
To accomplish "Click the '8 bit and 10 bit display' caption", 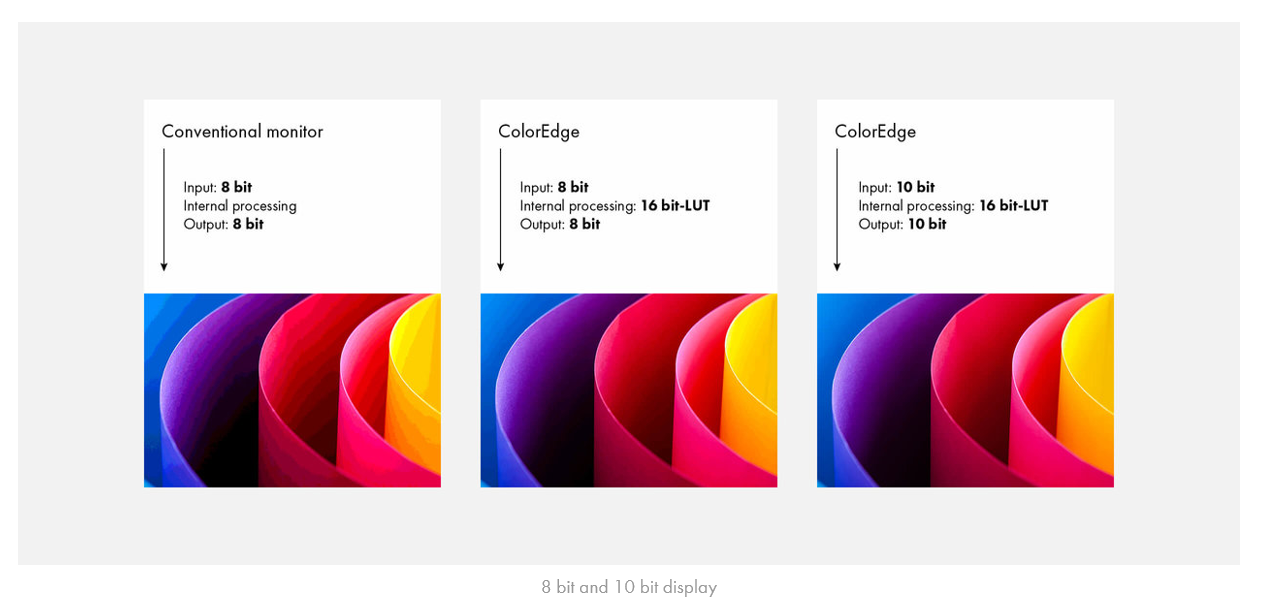I will (x=629, y=587).
